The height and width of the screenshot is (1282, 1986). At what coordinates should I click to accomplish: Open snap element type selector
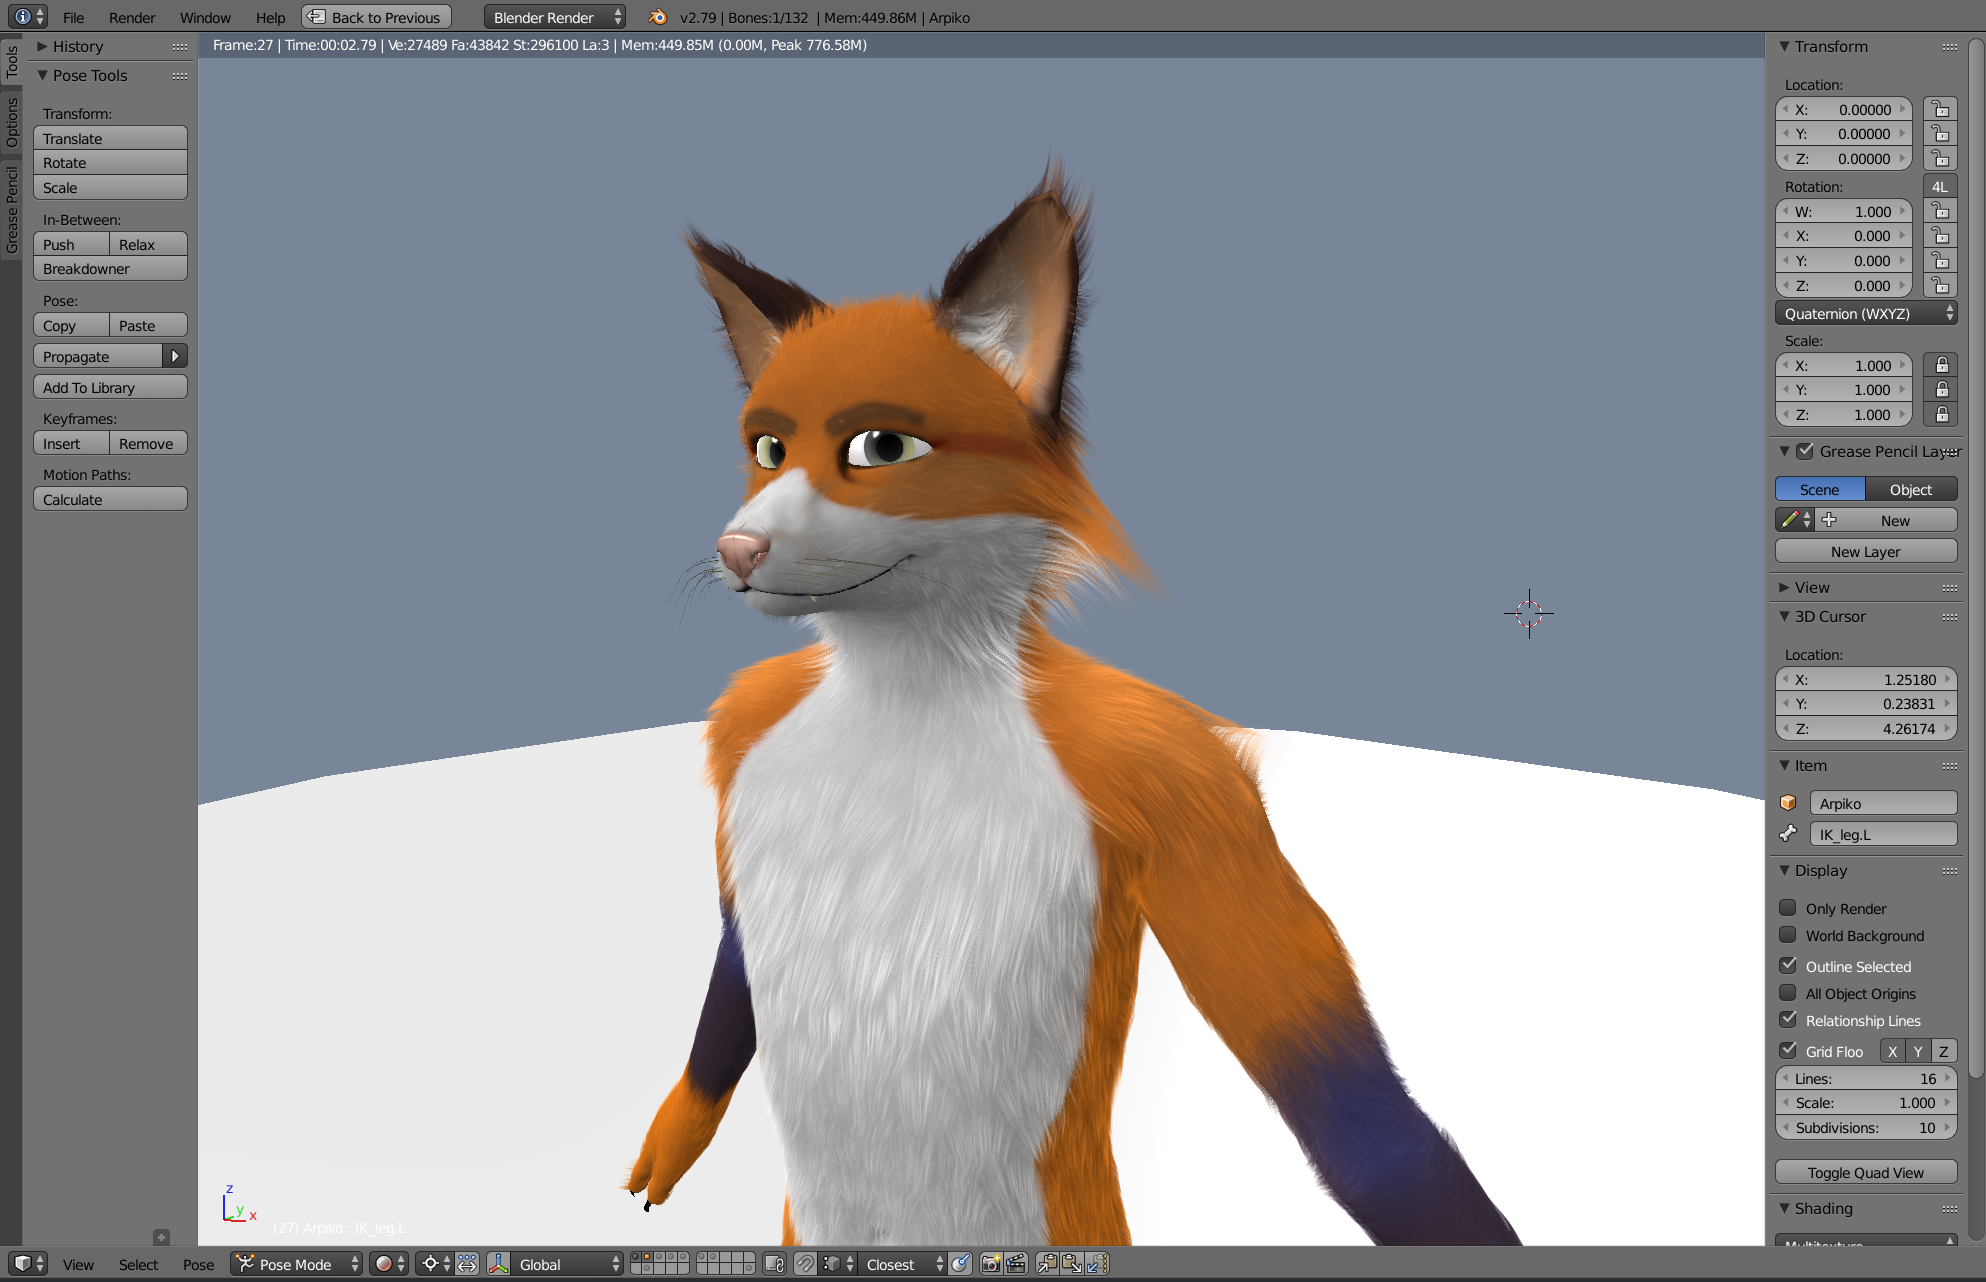tap(838, 1264)
